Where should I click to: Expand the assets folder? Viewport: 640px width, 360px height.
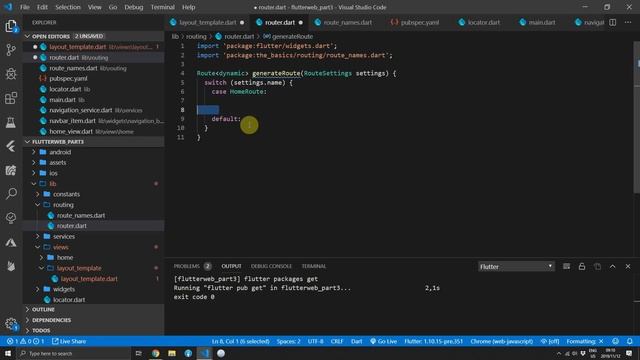93,162
